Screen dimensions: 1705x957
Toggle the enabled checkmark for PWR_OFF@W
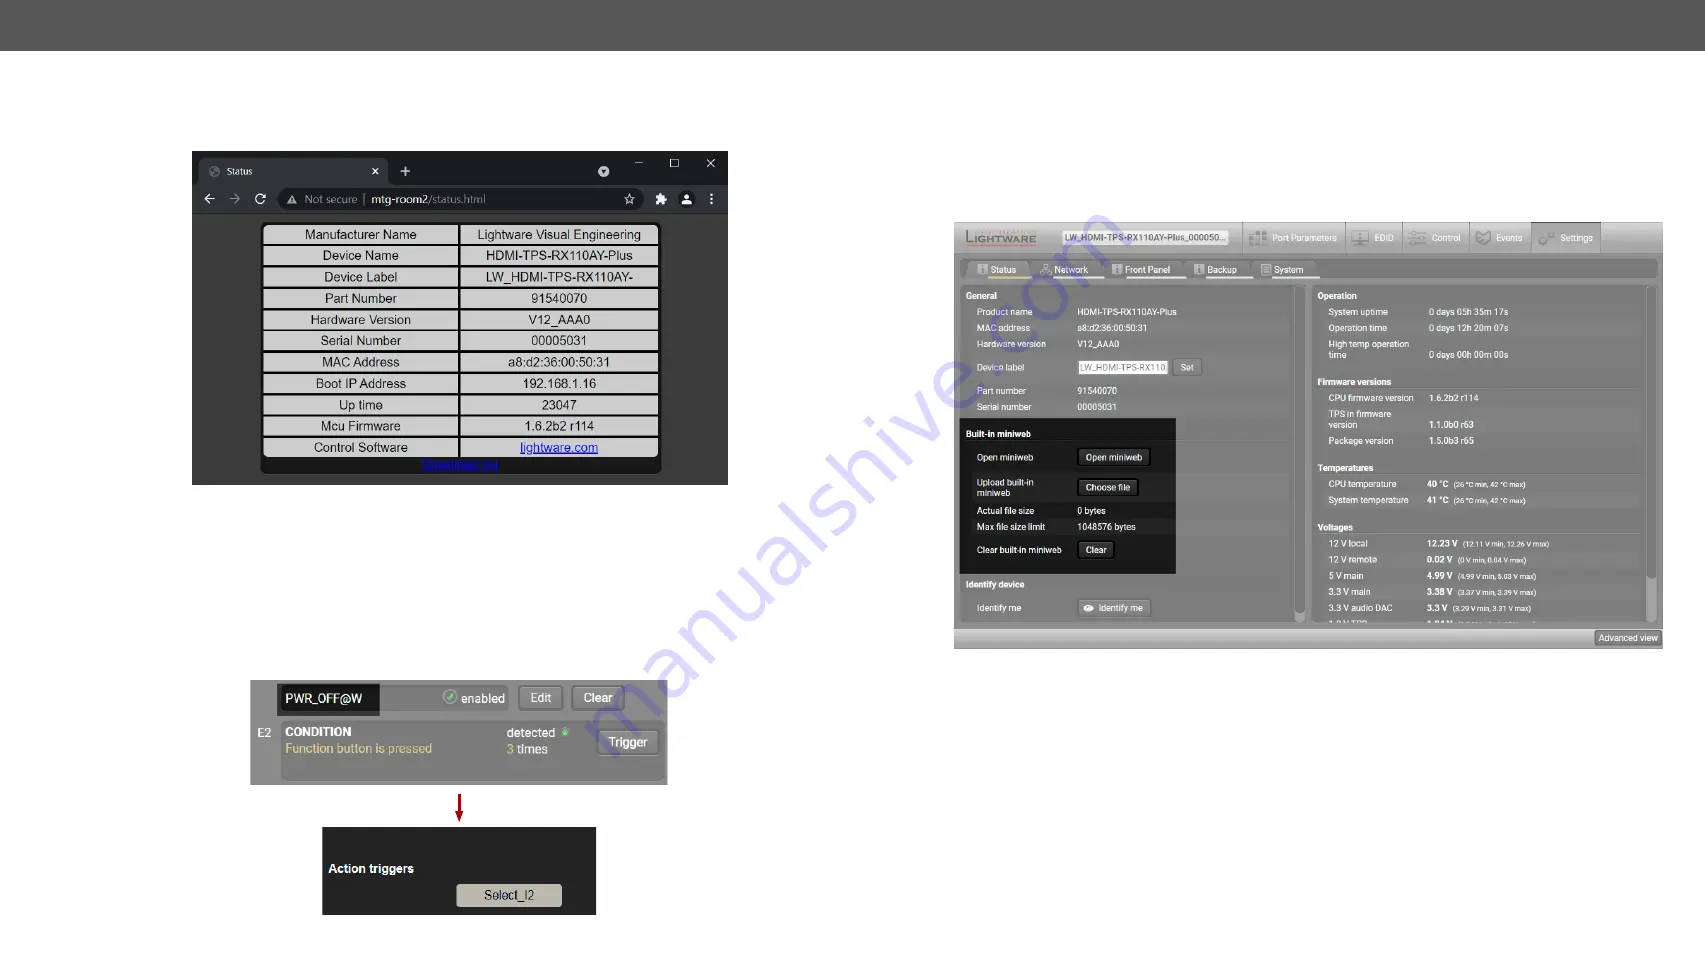click(450, 697)
